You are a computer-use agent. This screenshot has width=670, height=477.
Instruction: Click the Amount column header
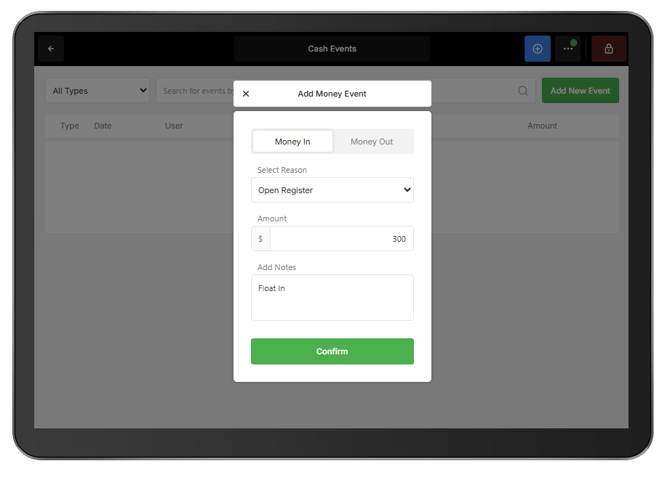tap(542, 126)
